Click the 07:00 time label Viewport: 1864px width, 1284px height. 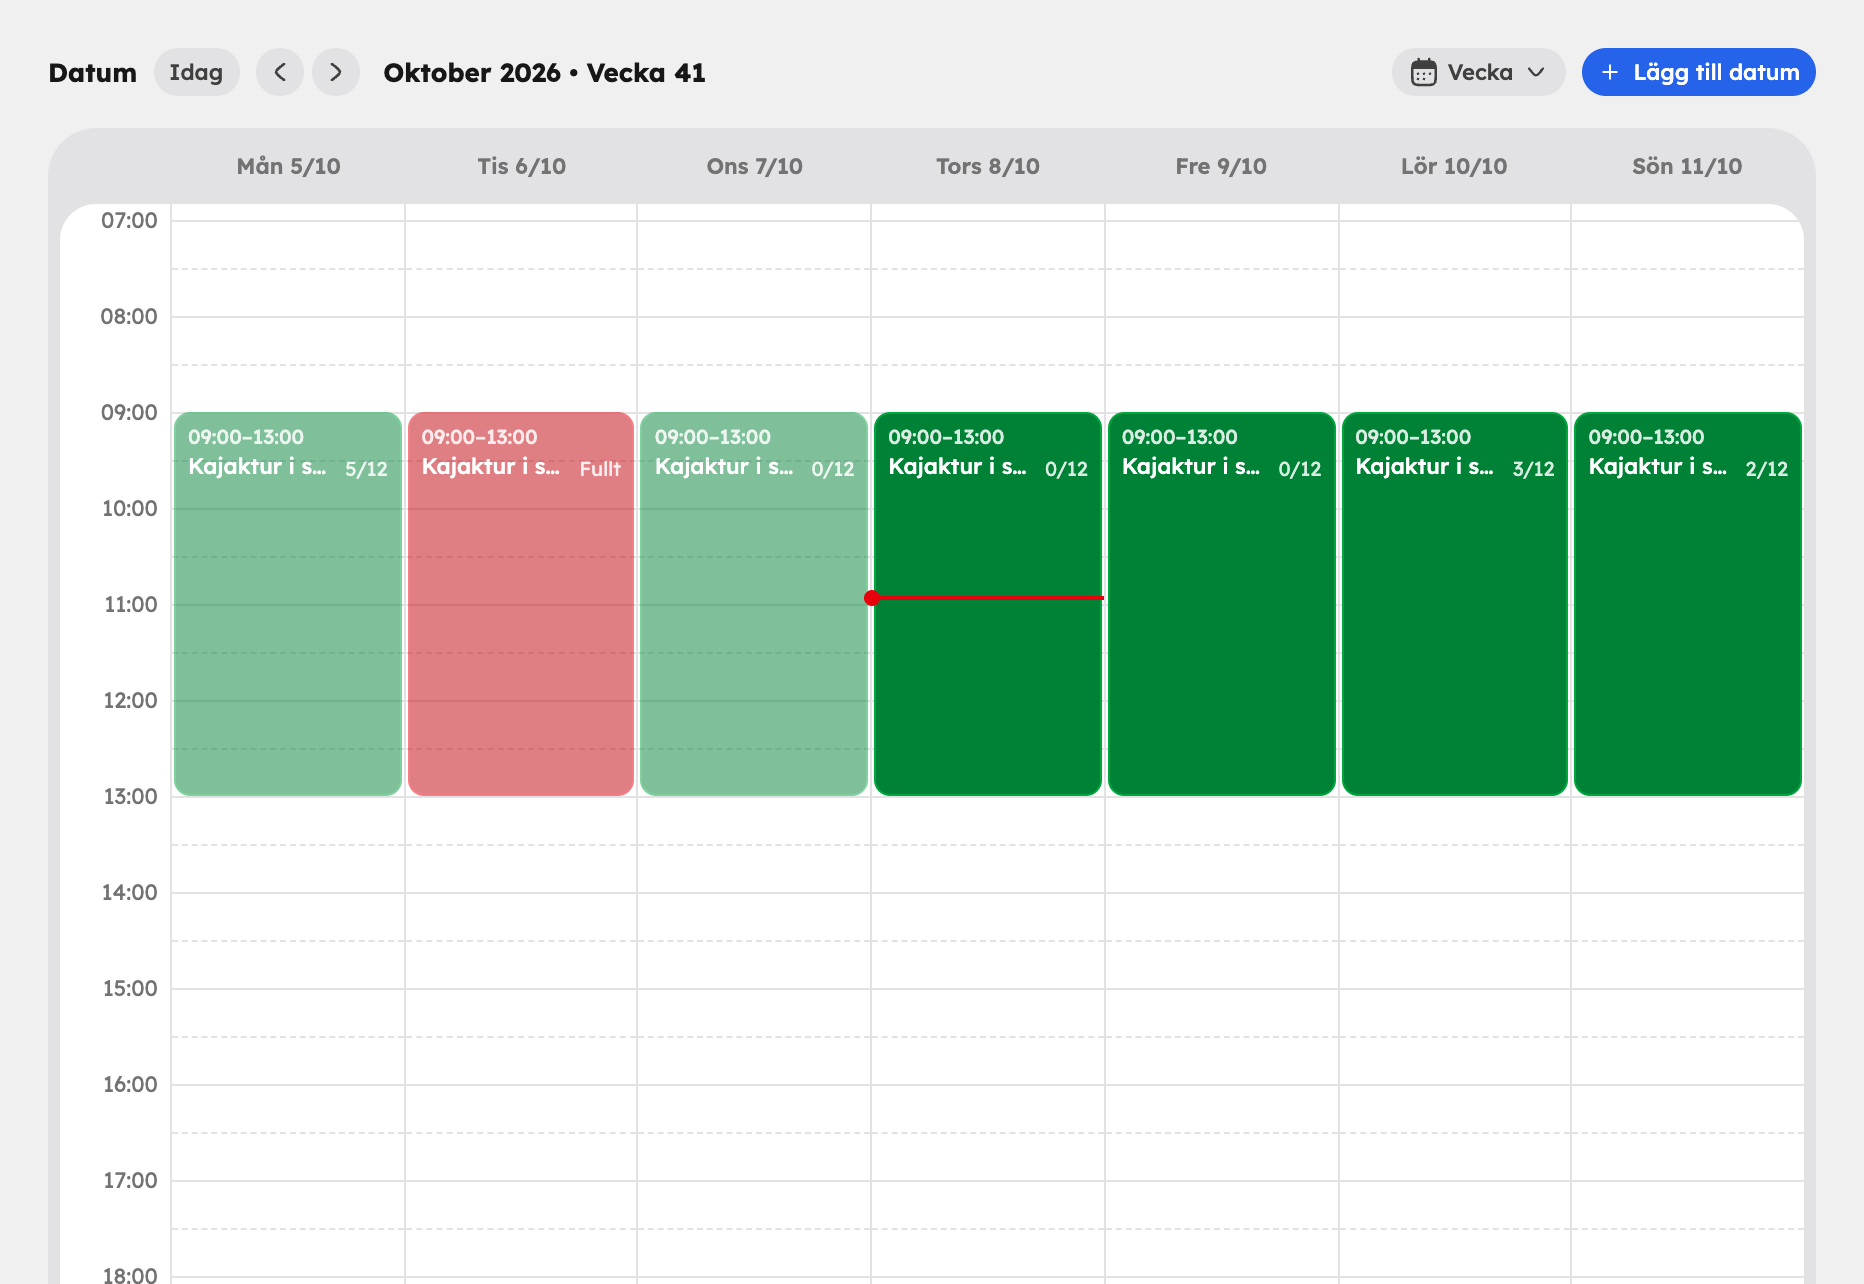pyautogui.click(x=129, y=220)
